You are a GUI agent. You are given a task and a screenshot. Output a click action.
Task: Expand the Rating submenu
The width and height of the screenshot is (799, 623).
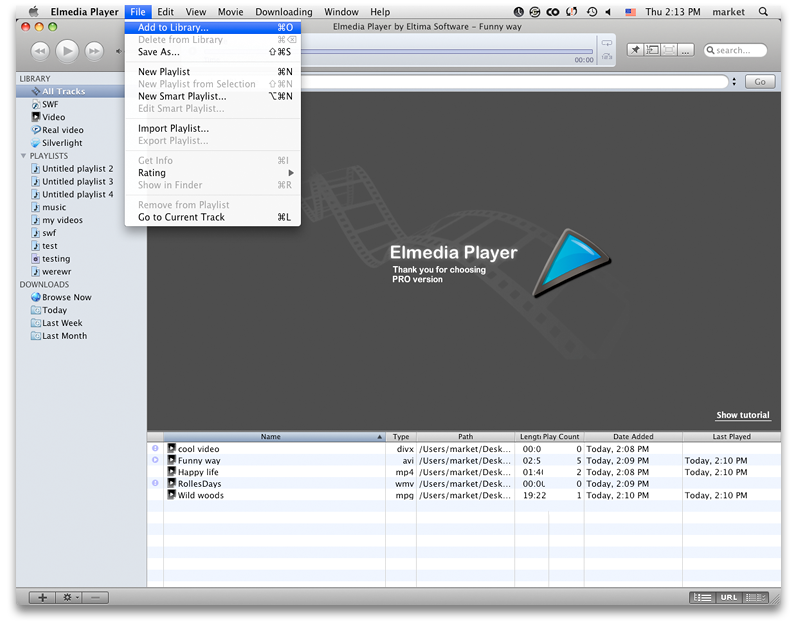pos(212,173)
